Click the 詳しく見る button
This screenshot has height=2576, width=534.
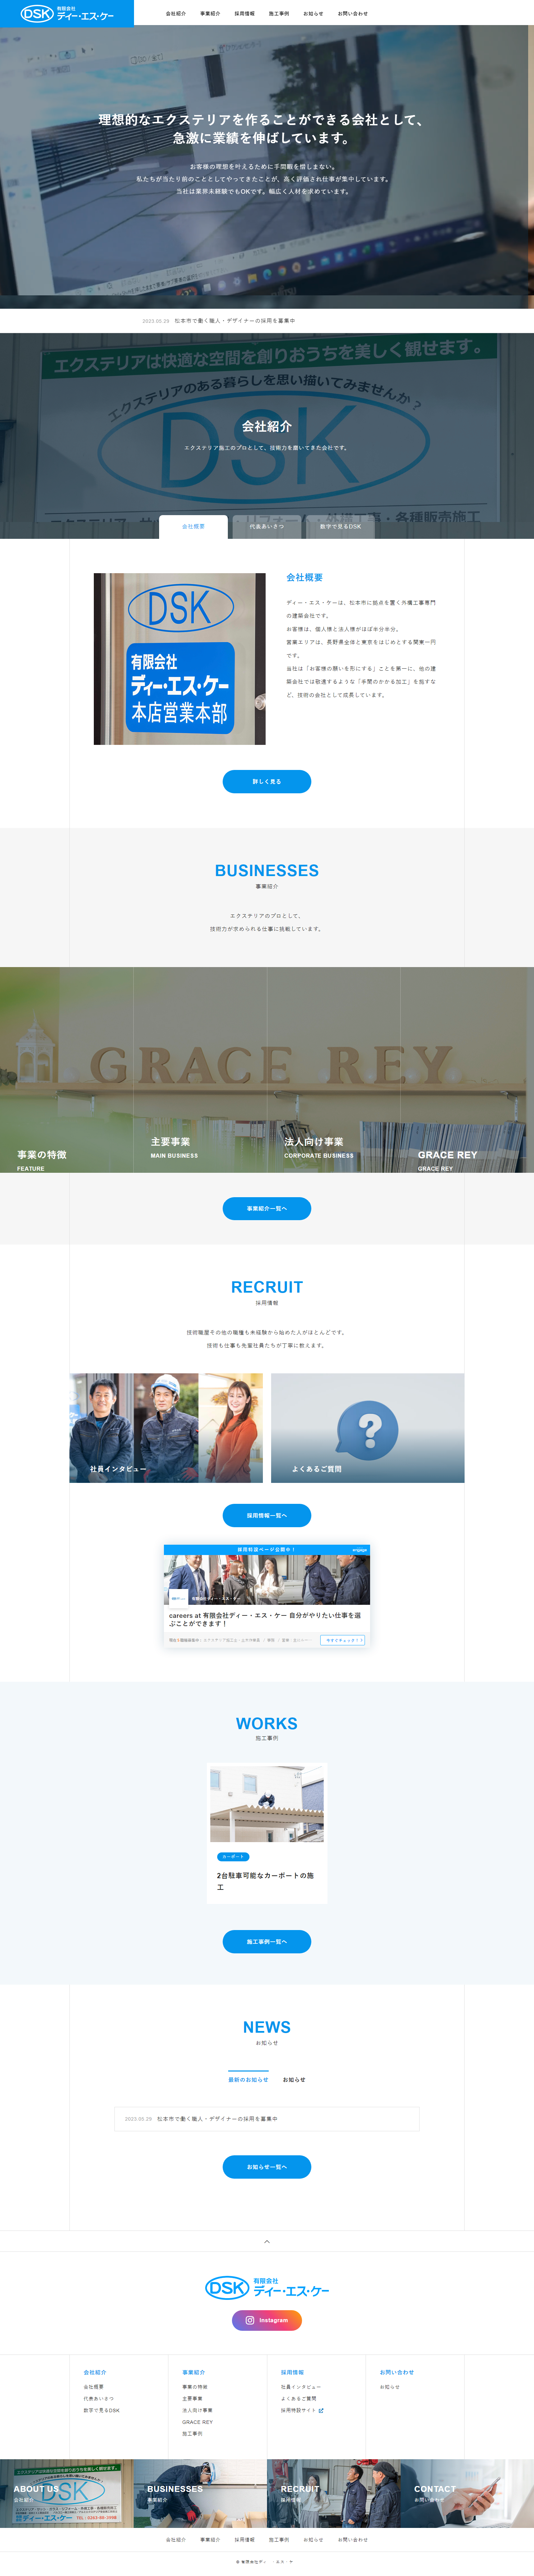tap(267, 782)
